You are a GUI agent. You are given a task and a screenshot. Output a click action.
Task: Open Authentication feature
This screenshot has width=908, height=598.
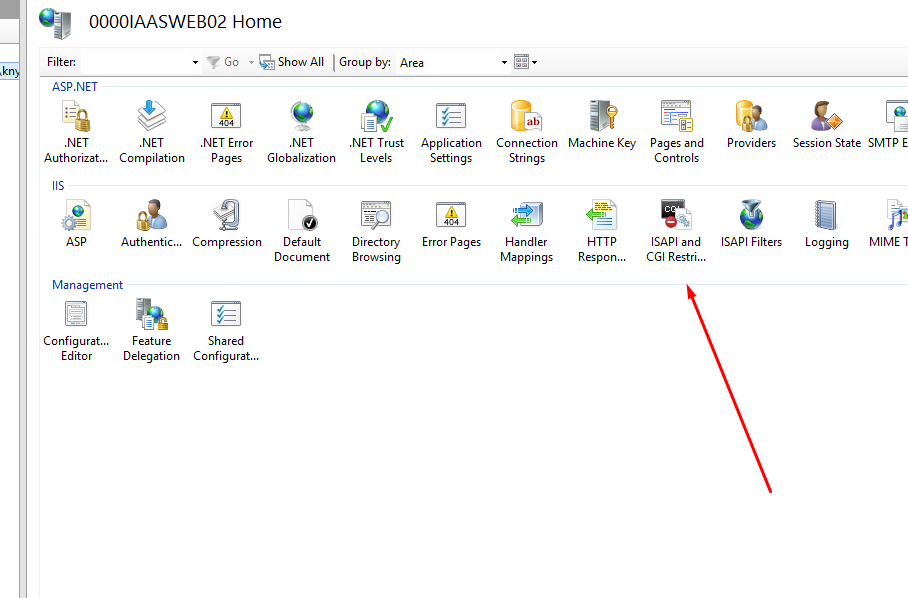pos(151,224)
